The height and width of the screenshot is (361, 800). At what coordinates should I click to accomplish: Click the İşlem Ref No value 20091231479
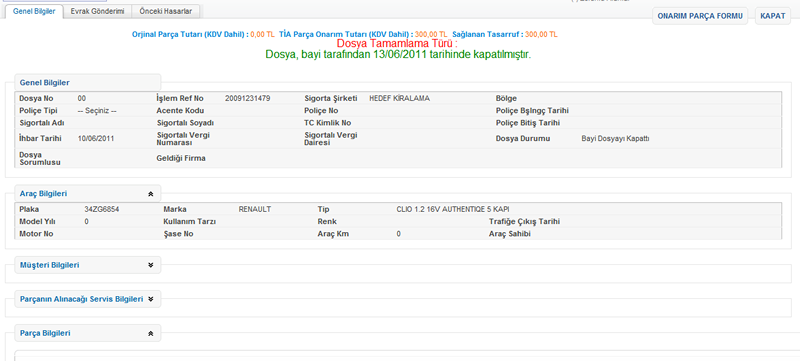247,98
